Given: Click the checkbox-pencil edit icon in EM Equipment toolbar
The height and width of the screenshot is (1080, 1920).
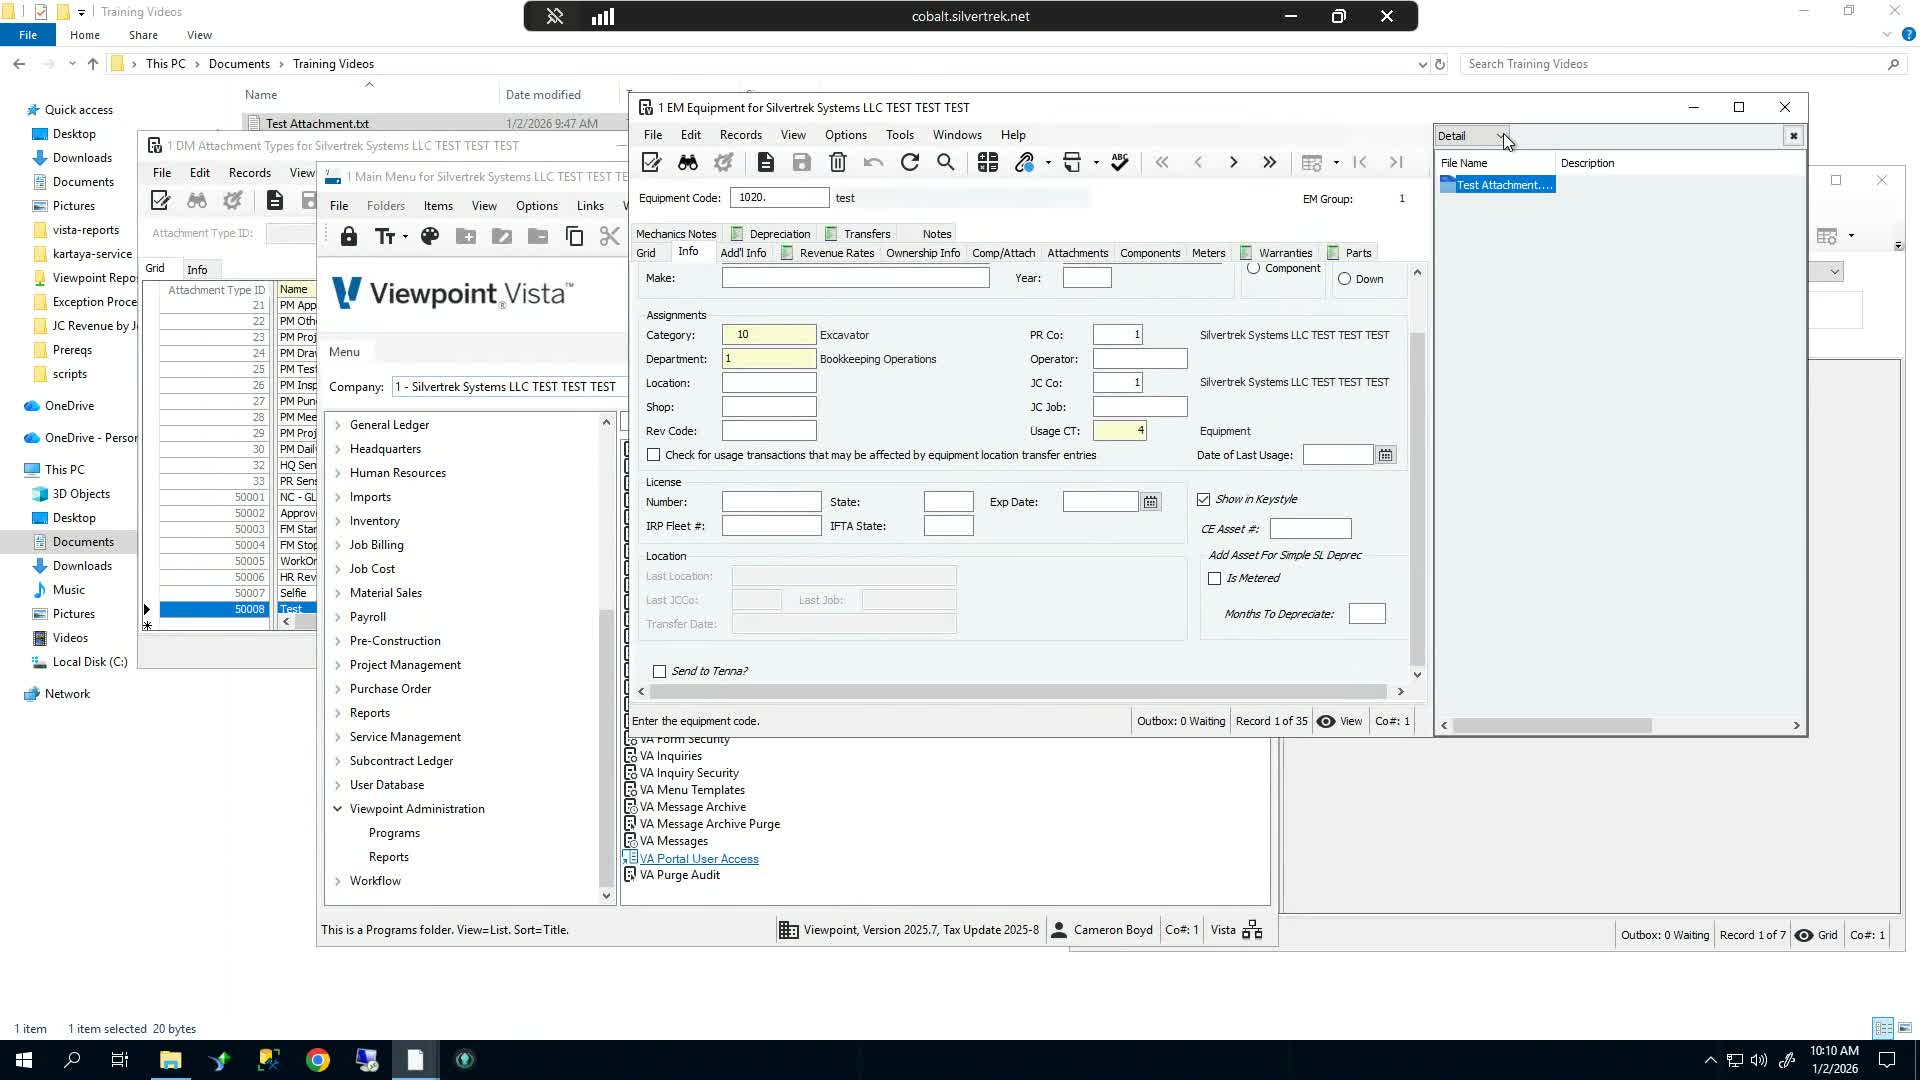Looking at the screenshot, I should (652, 163).
